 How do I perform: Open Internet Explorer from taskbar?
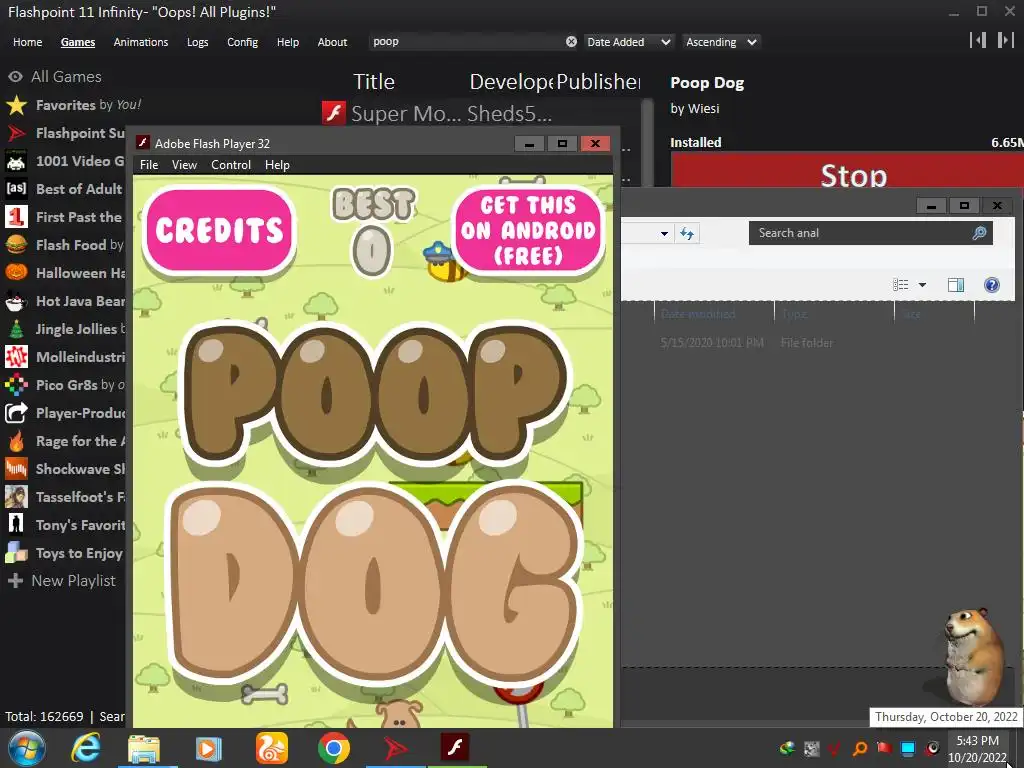pyautogui.click(x=86, y=748)
